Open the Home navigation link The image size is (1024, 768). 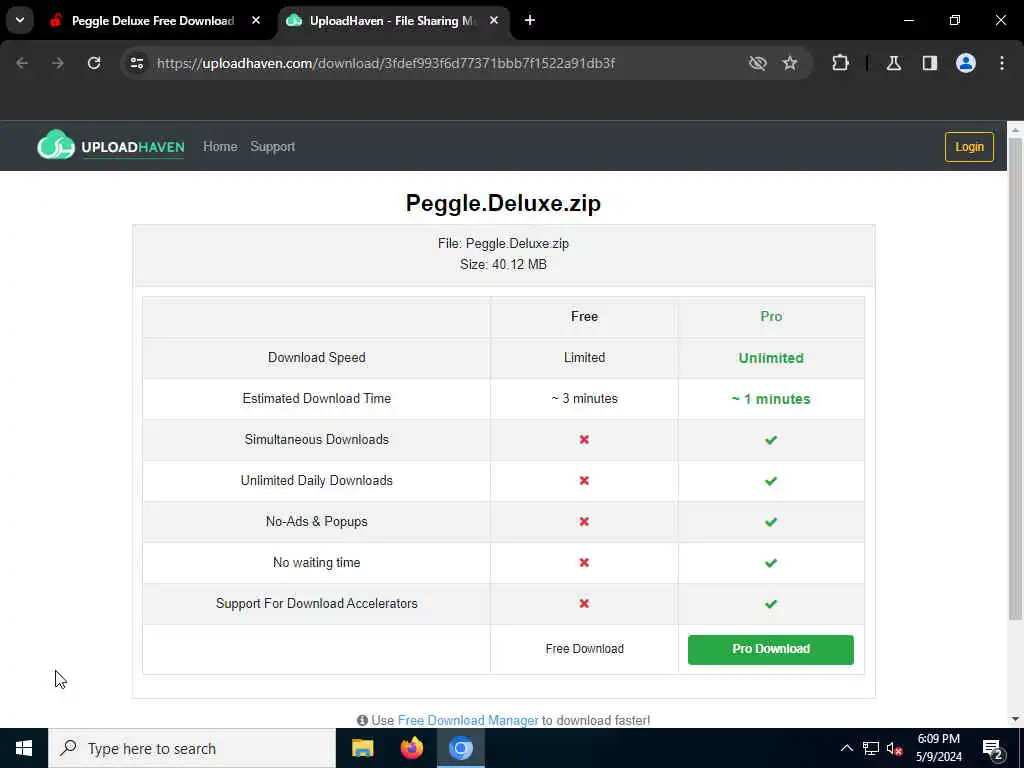(220, 146)
